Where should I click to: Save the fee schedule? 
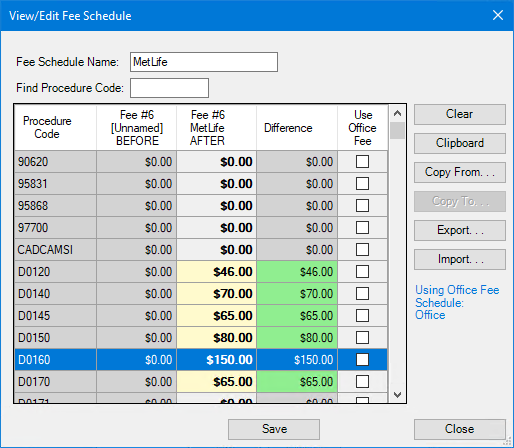tap(274, 429)
